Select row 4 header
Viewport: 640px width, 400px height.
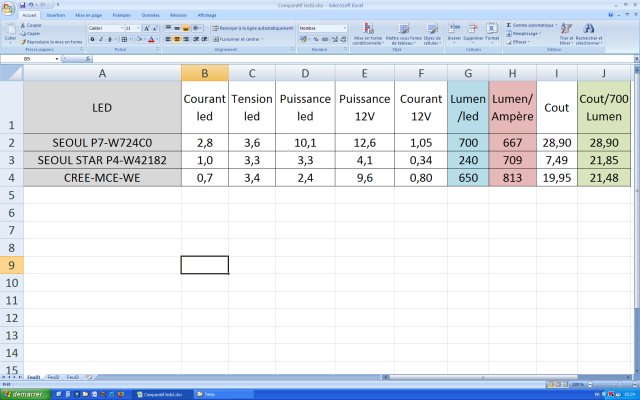11,178
